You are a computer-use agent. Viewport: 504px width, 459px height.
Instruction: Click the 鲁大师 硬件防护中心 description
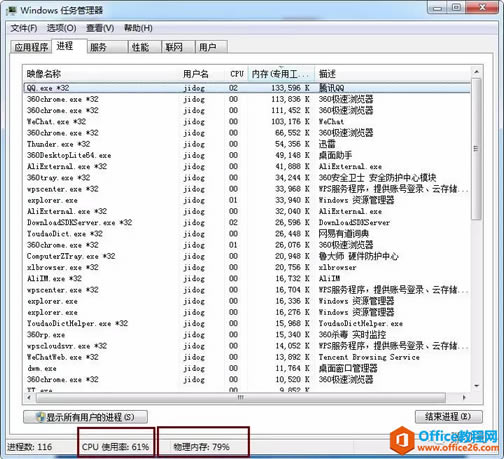point(358,256)
